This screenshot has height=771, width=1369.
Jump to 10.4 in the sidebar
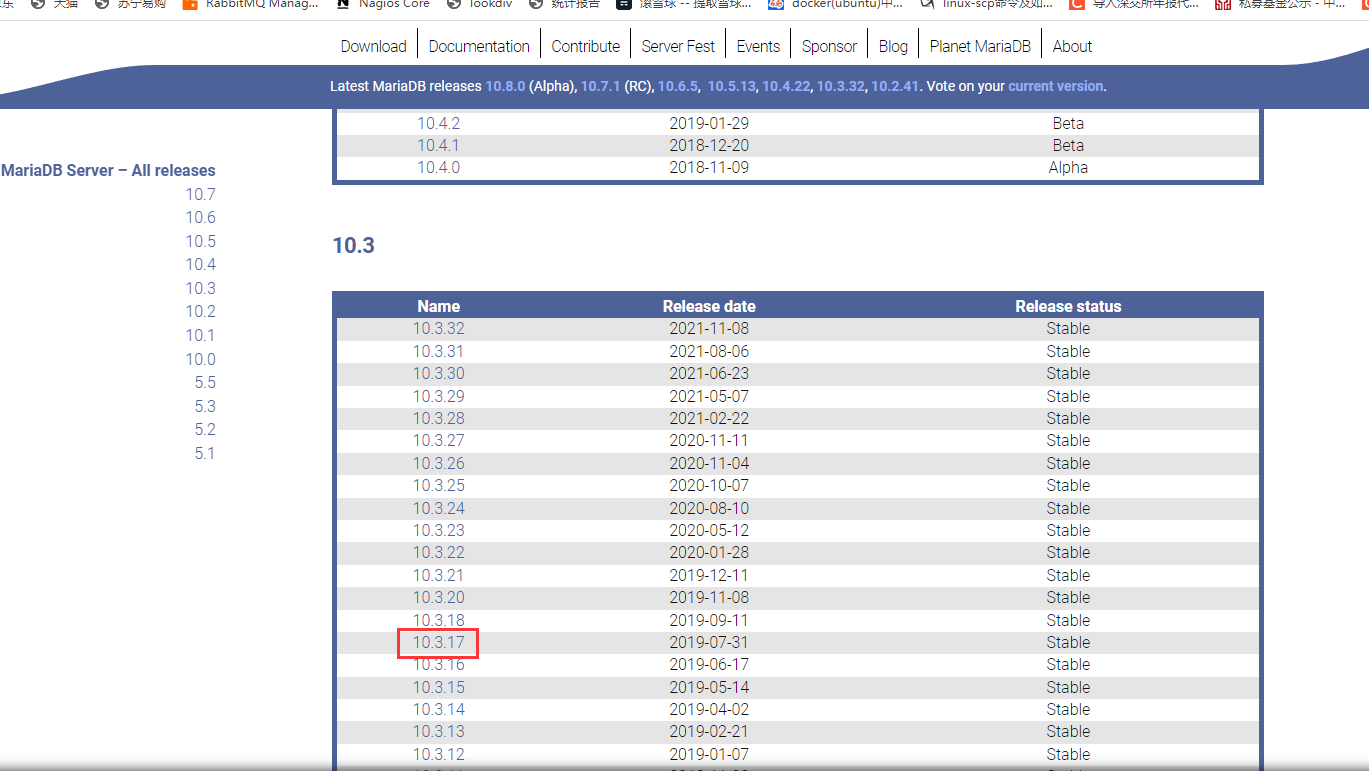200,264
